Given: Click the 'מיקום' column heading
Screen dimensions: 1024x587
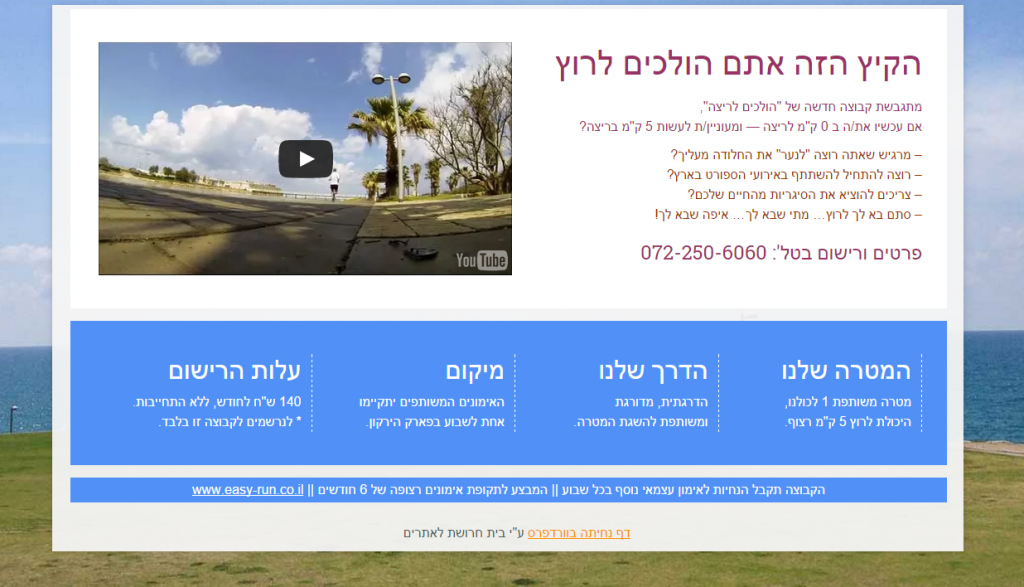Looking at the screenshot, I should 475,370.
